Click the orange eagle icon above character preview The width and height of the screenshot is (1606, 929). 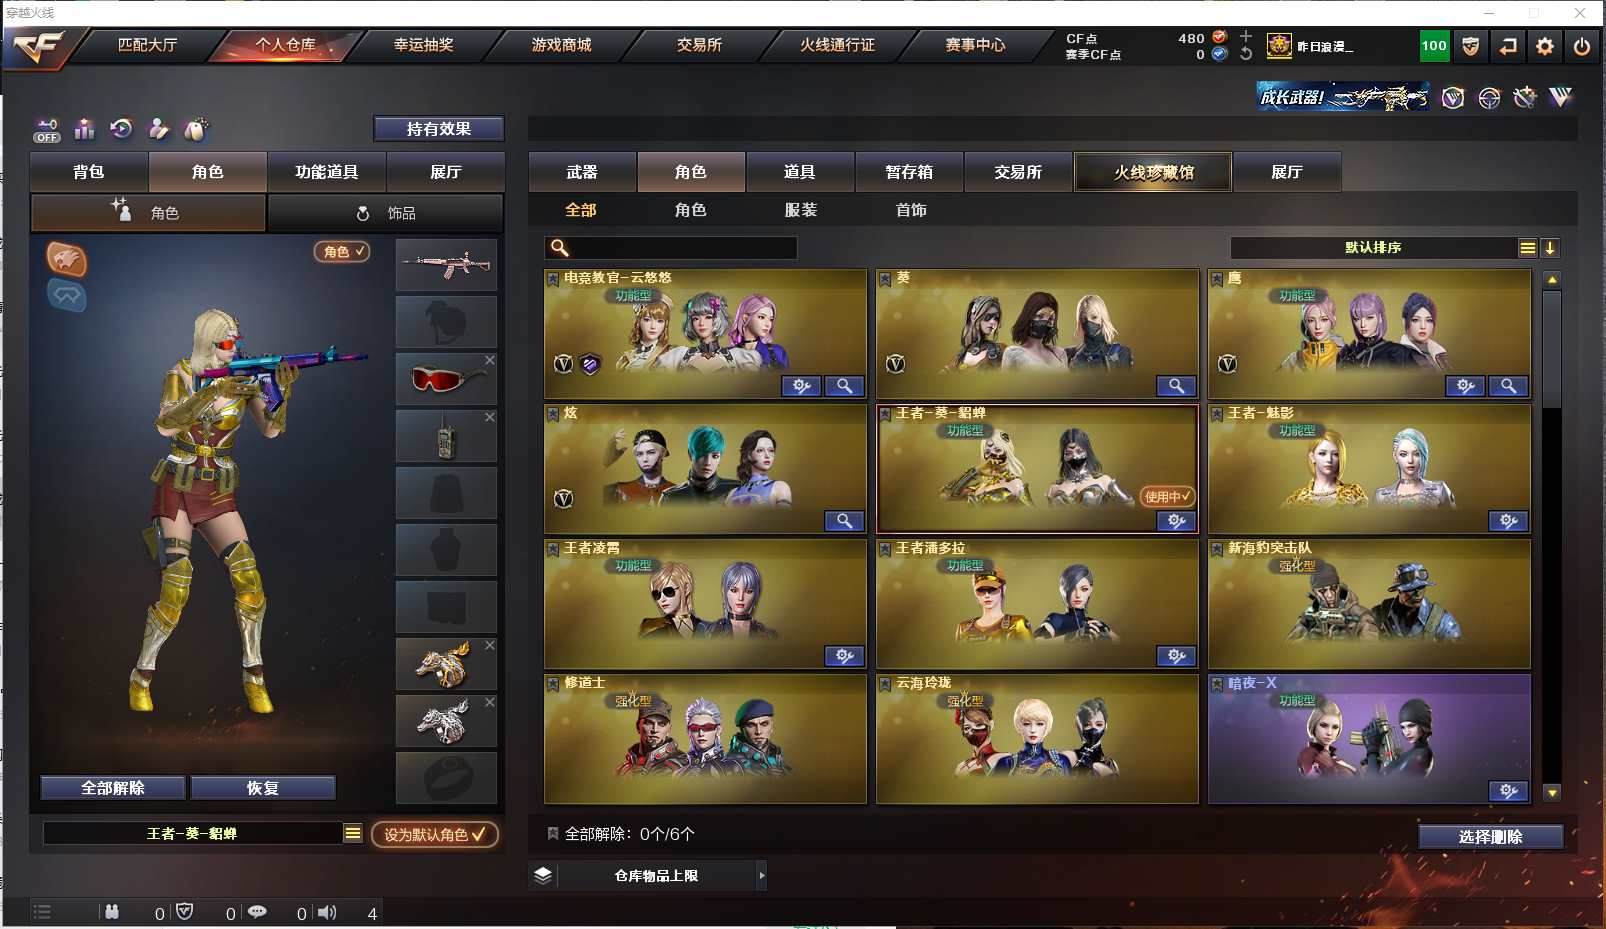click(x=67, y=260)
